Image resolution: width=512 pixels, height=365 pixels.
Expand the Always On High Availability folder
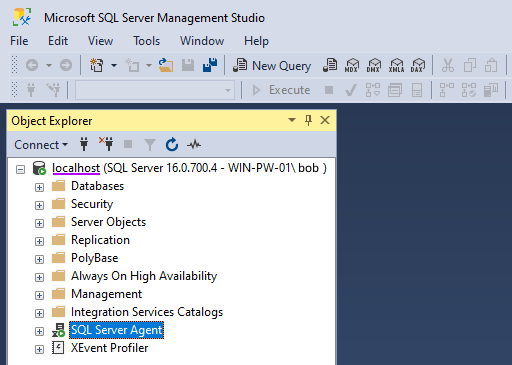[39, 277]
